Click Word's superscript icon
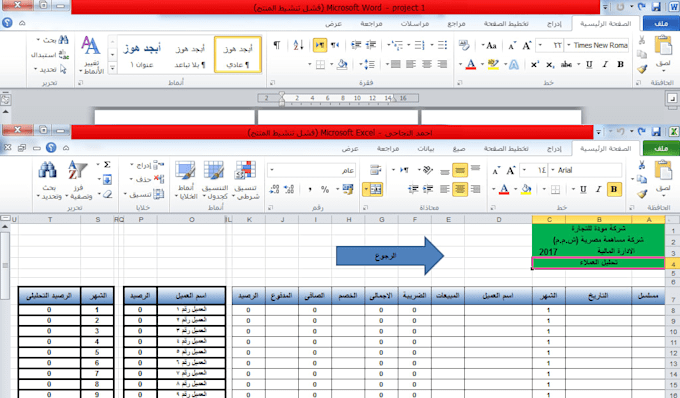680x398 pixels. coord(535,65)
